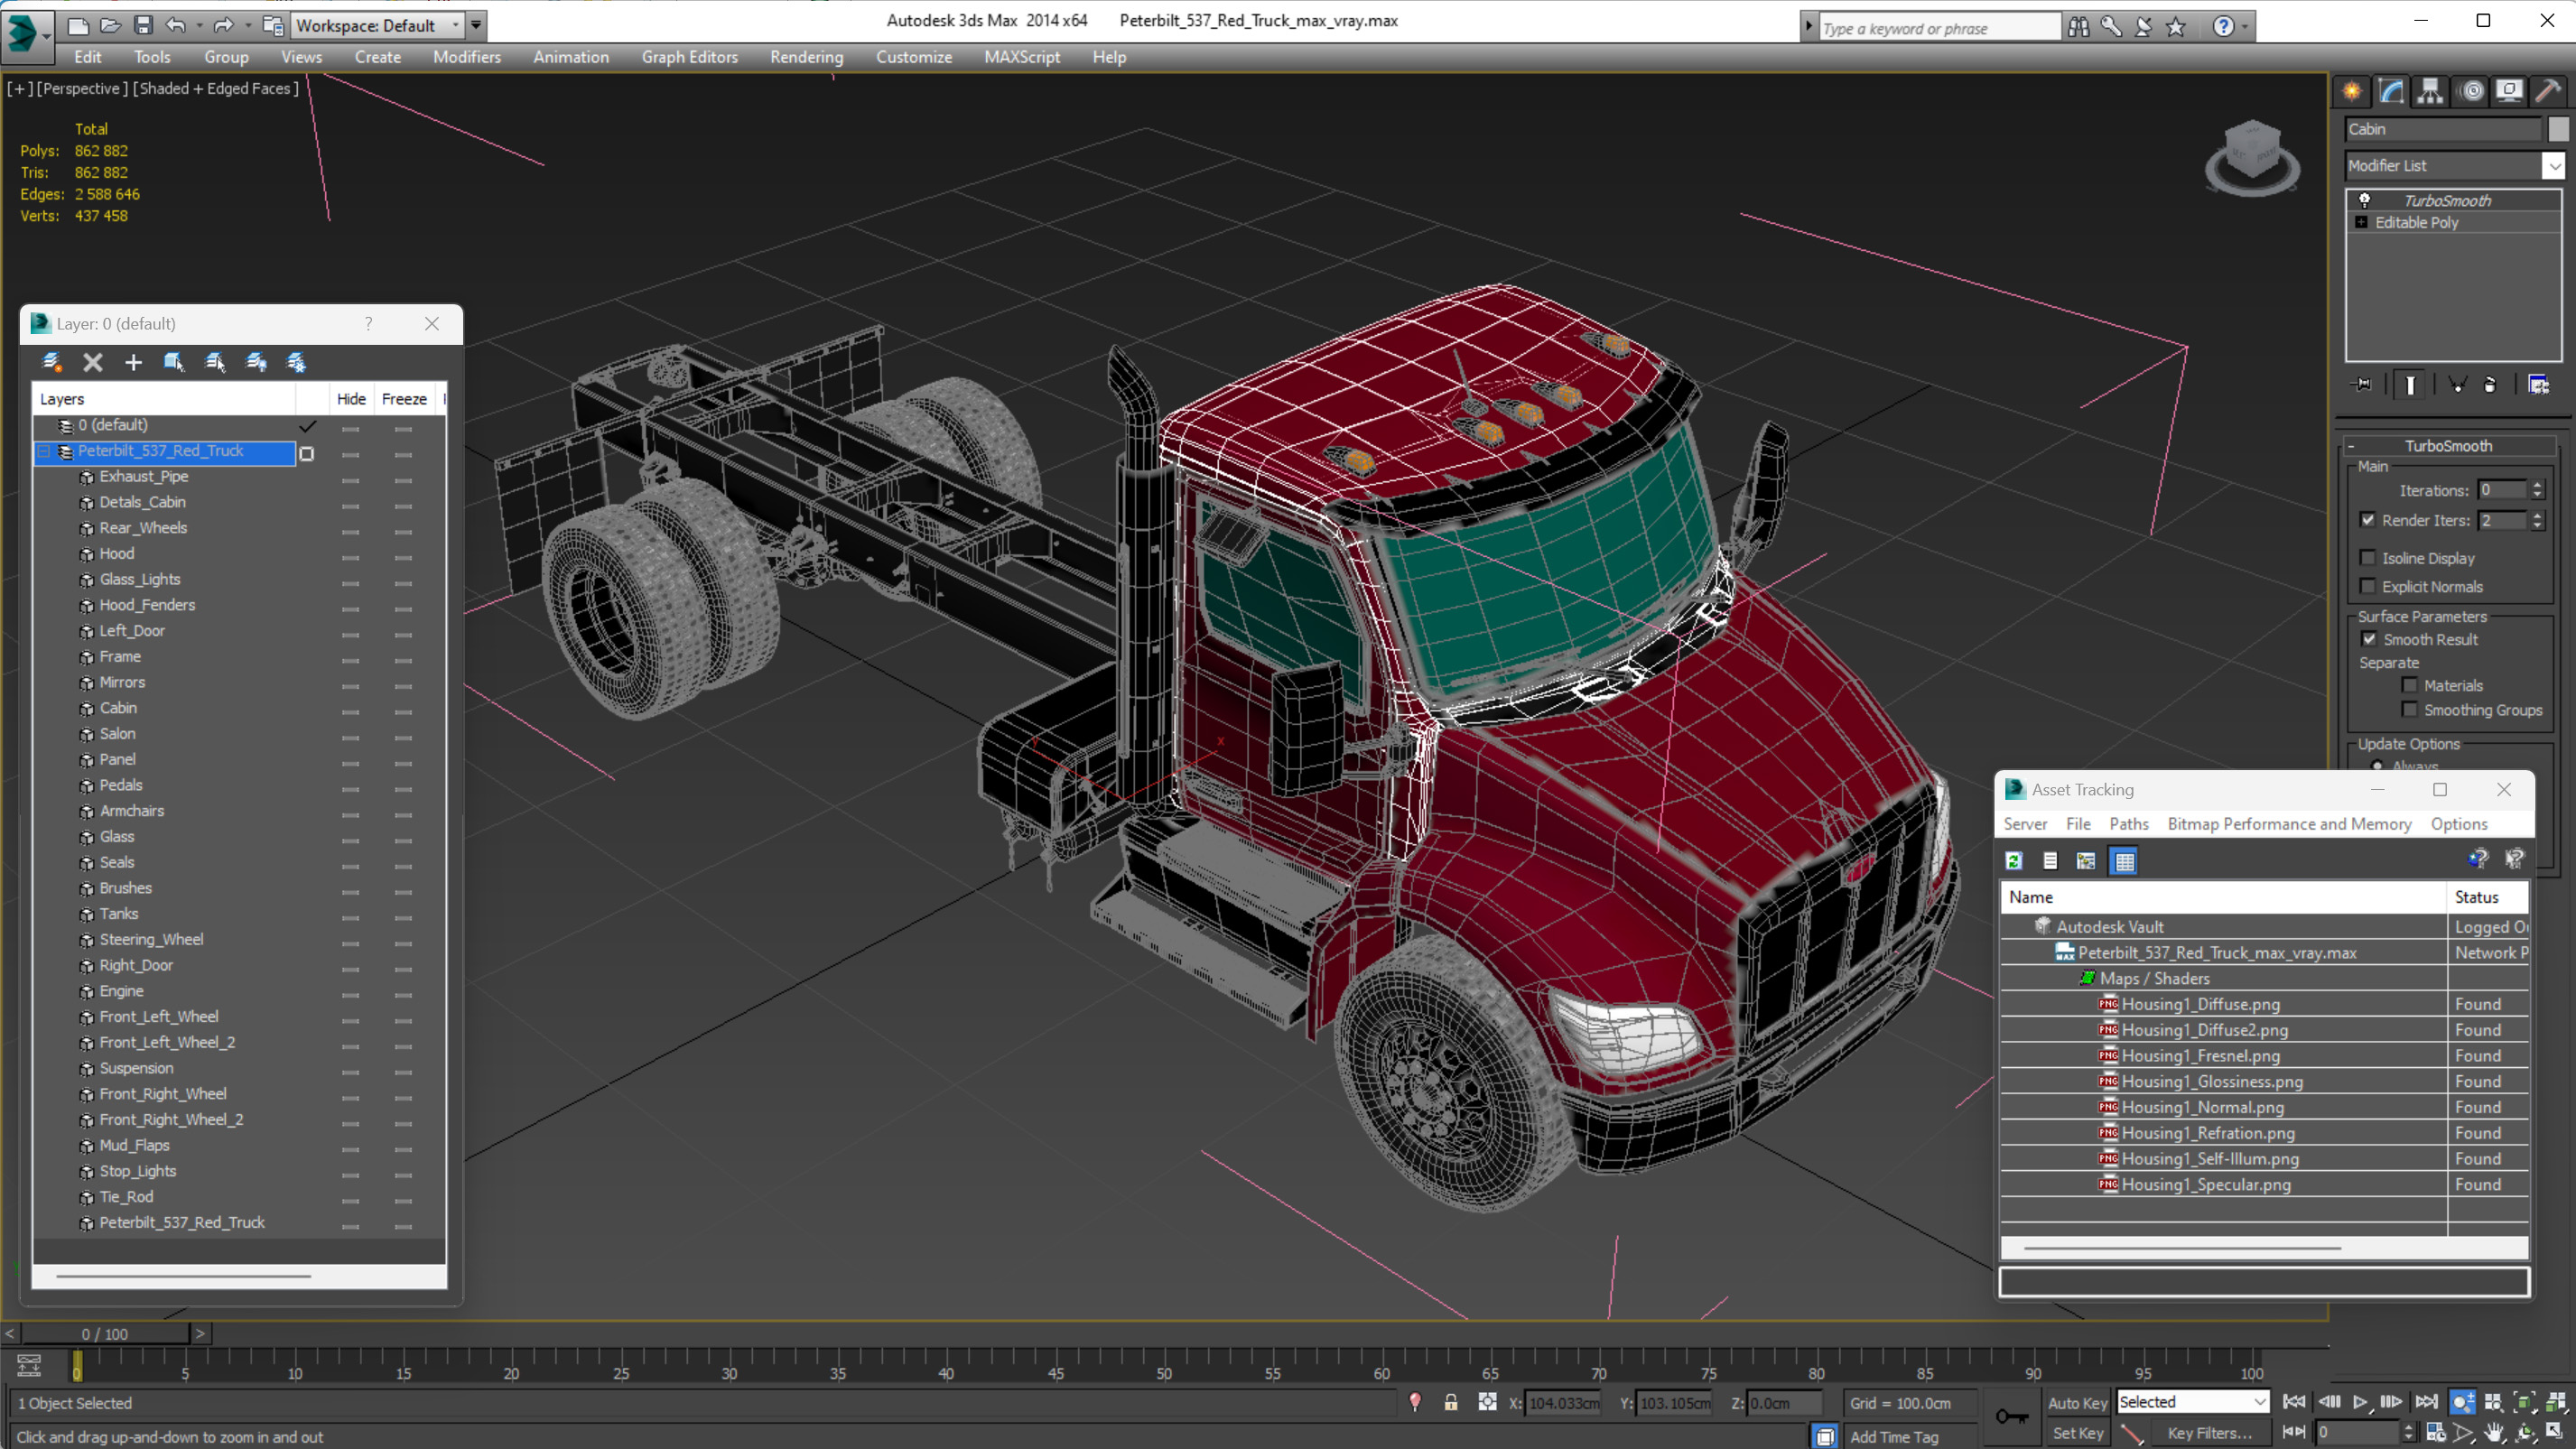Click Zoom Extents All icon
This screenshot has width=2576, height=1449.
[2556, 1402]
